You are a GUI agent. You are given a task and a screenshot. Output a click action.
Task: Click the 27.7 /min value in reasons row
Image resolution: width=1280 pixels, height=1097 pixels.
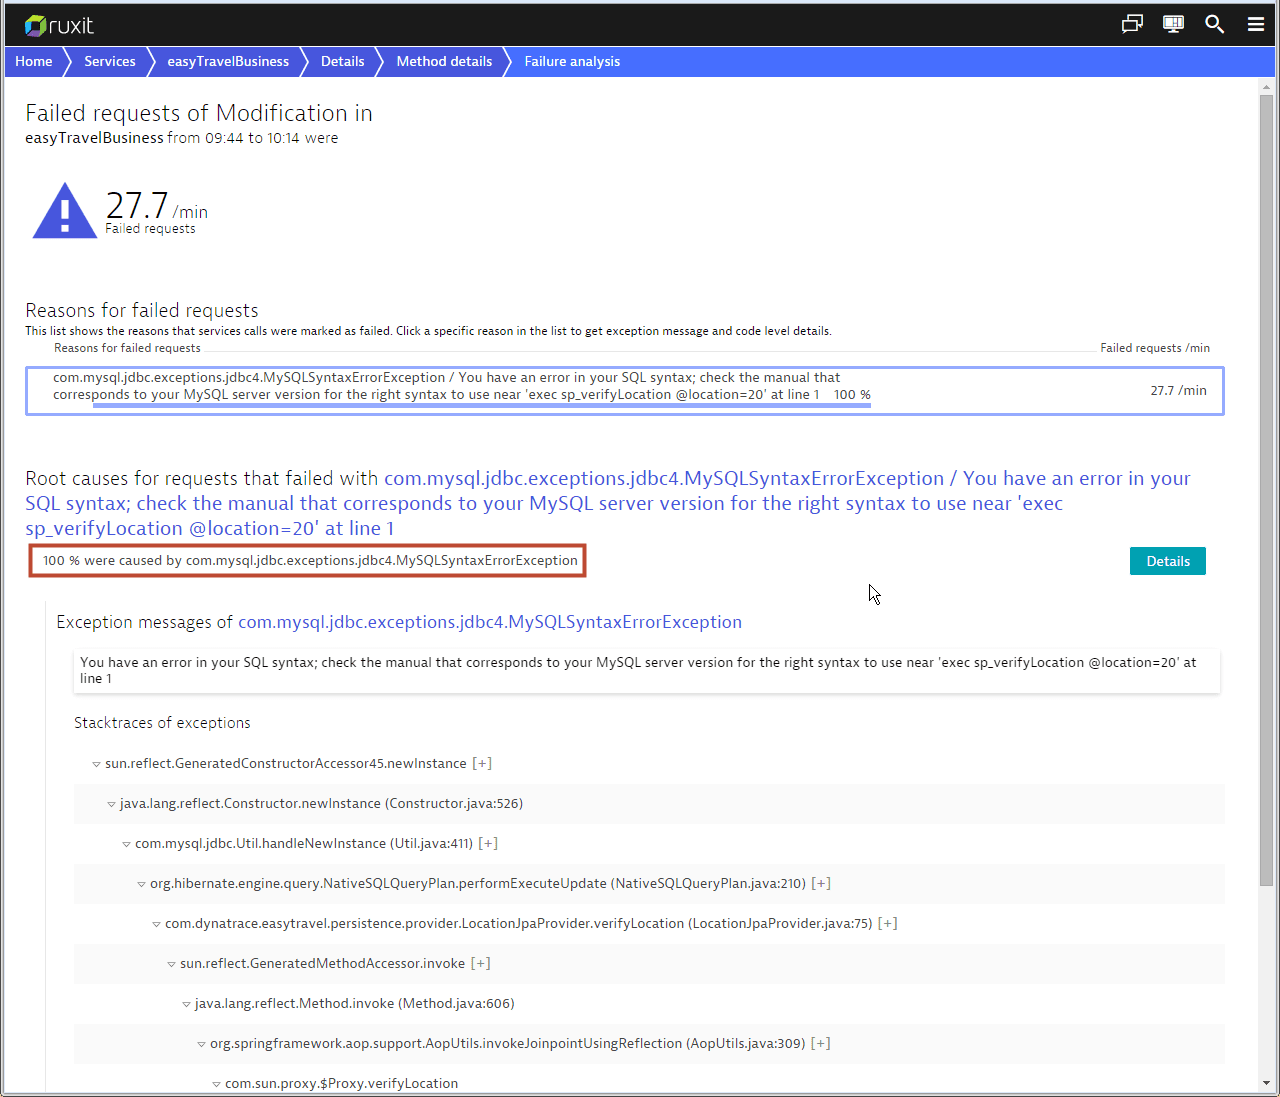tap(1178, 390)
